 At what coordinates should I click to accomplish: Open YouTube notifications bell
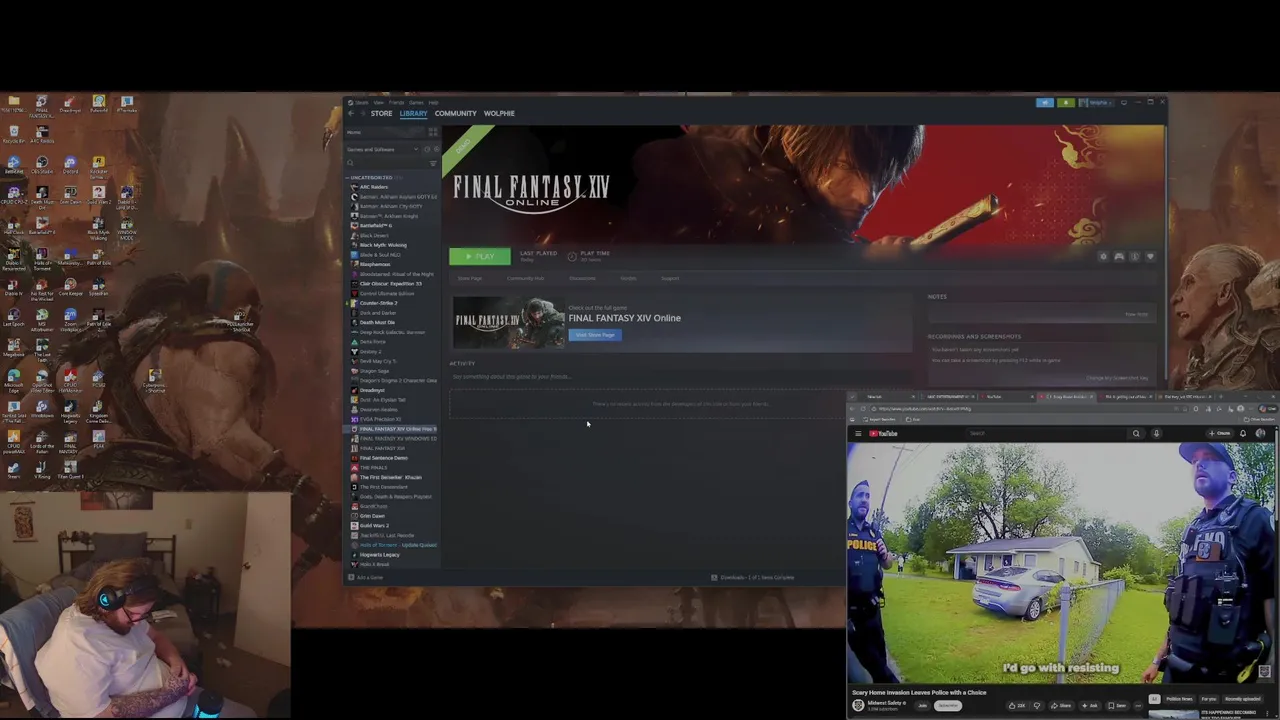pos(1243,433)
